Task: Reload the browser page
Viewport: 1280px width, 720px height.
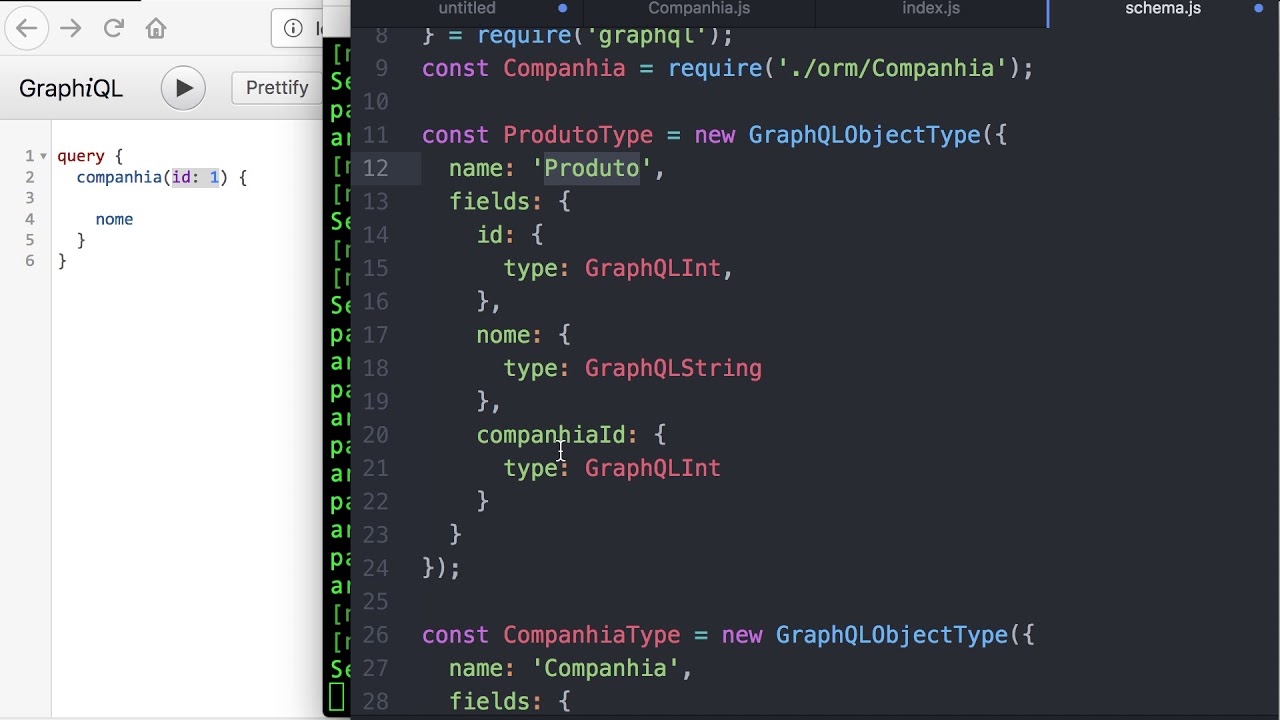Action: click(113, 28)
